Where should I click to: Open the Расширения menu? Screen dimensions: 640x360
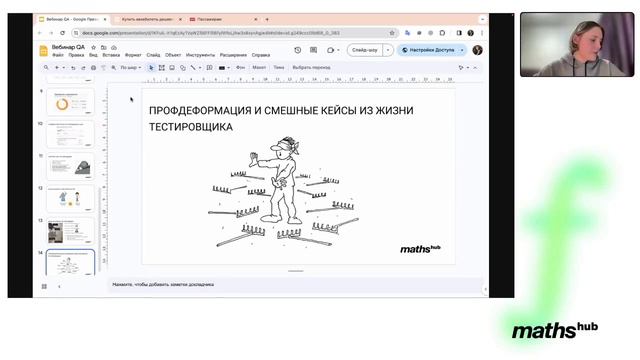(x=233, y=55)
